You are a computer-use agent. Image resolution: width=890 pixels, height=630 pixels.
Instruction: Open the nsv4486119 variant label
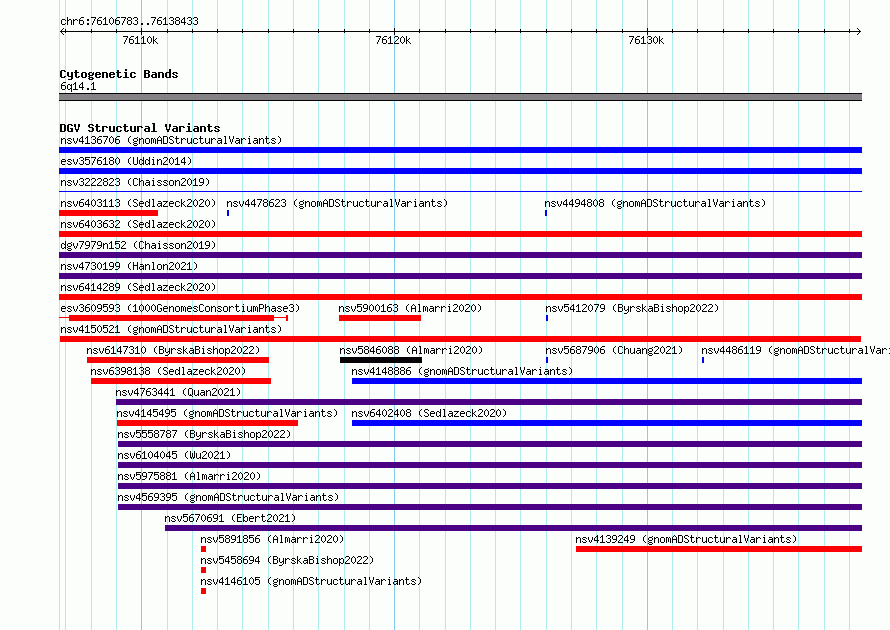795,350
